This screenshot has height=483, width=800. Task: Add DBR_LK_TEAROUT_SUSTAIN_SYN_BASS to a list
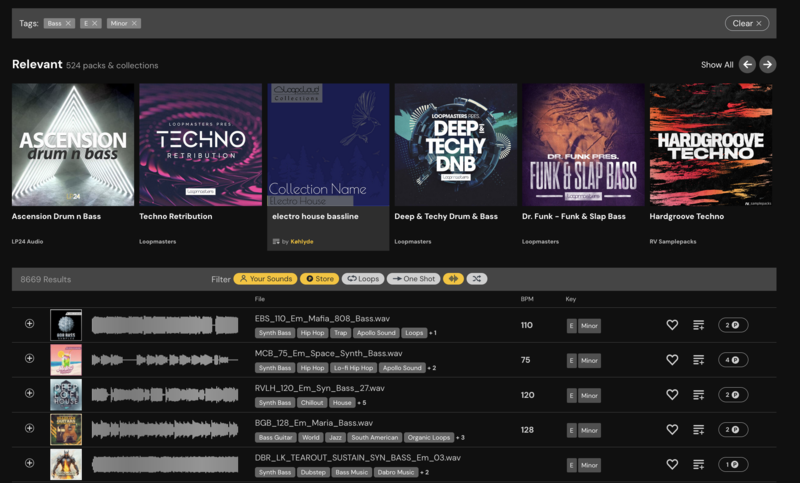(698, 465)
